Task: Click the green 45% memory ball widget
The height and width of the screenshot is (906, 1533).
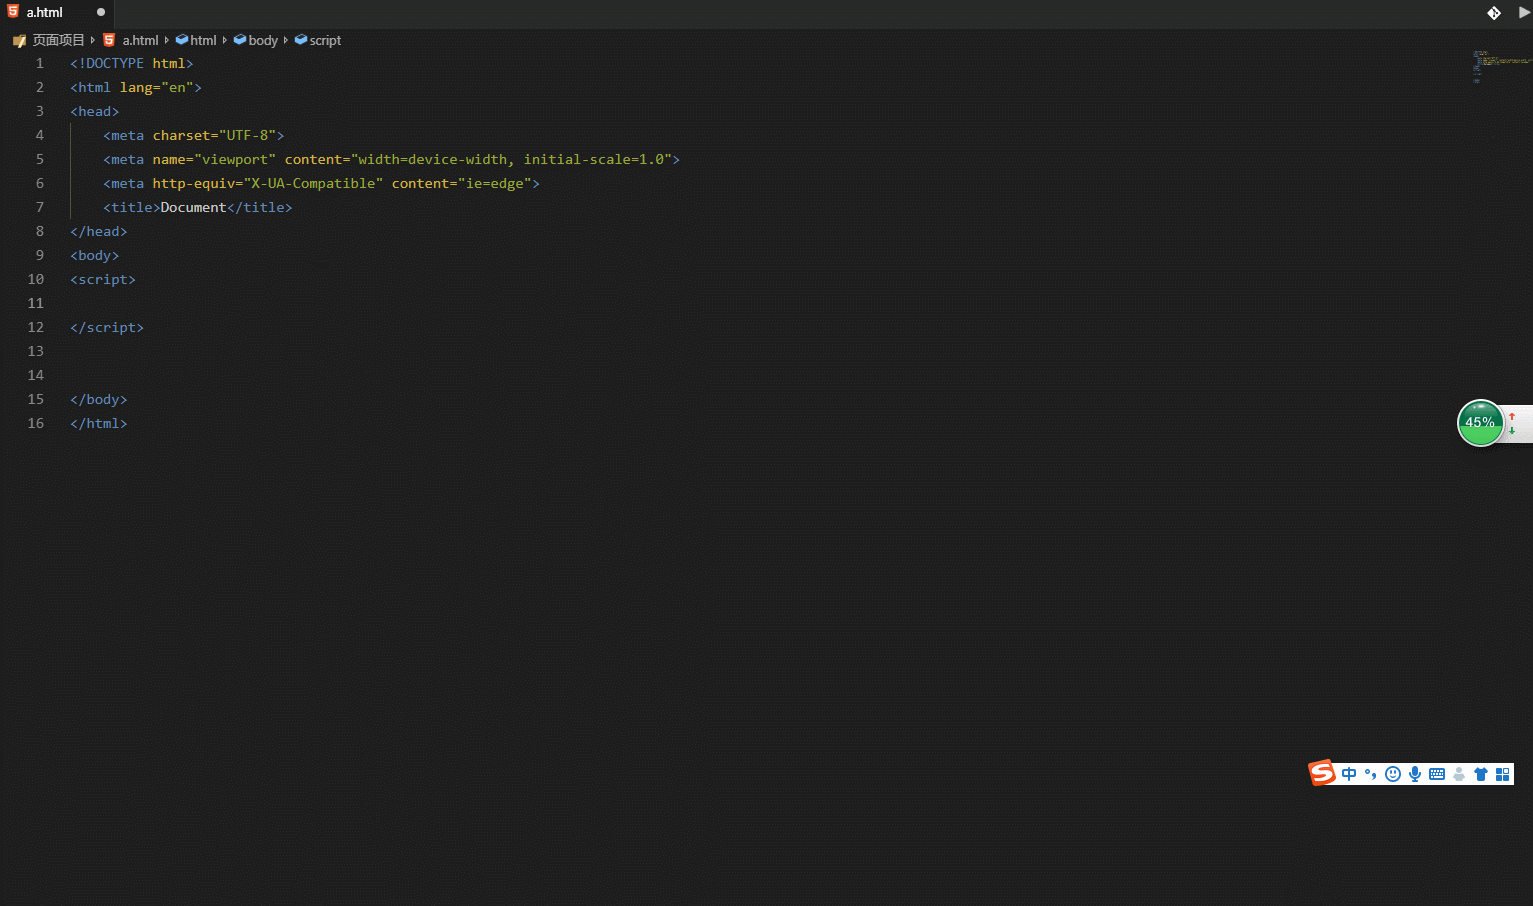Action: pos(1480,422)
